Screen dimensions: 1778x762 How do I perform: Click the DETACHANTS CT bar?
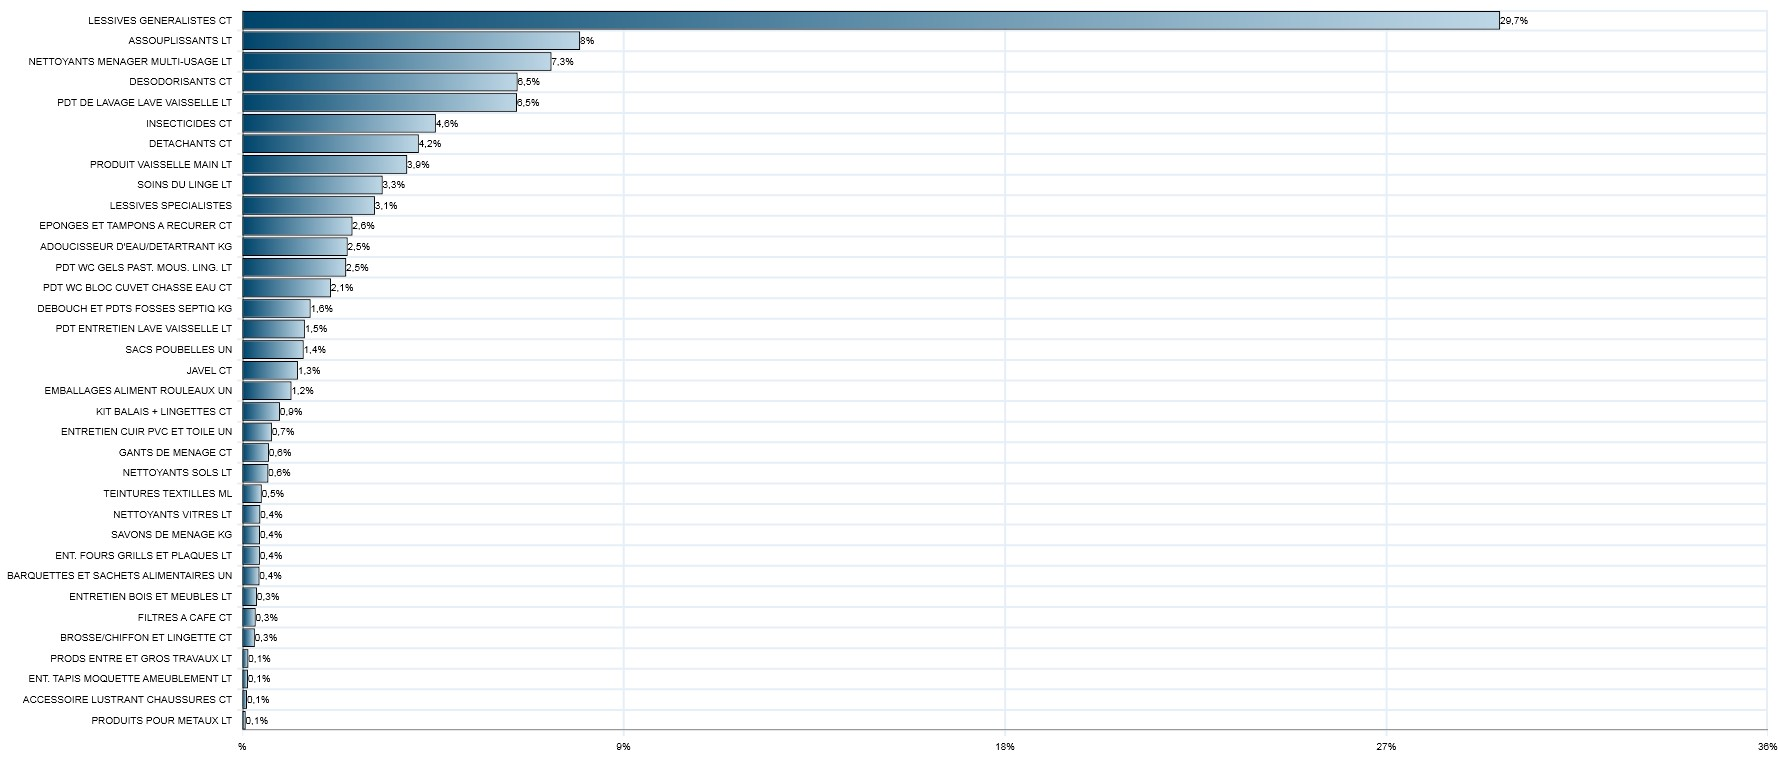330,144
